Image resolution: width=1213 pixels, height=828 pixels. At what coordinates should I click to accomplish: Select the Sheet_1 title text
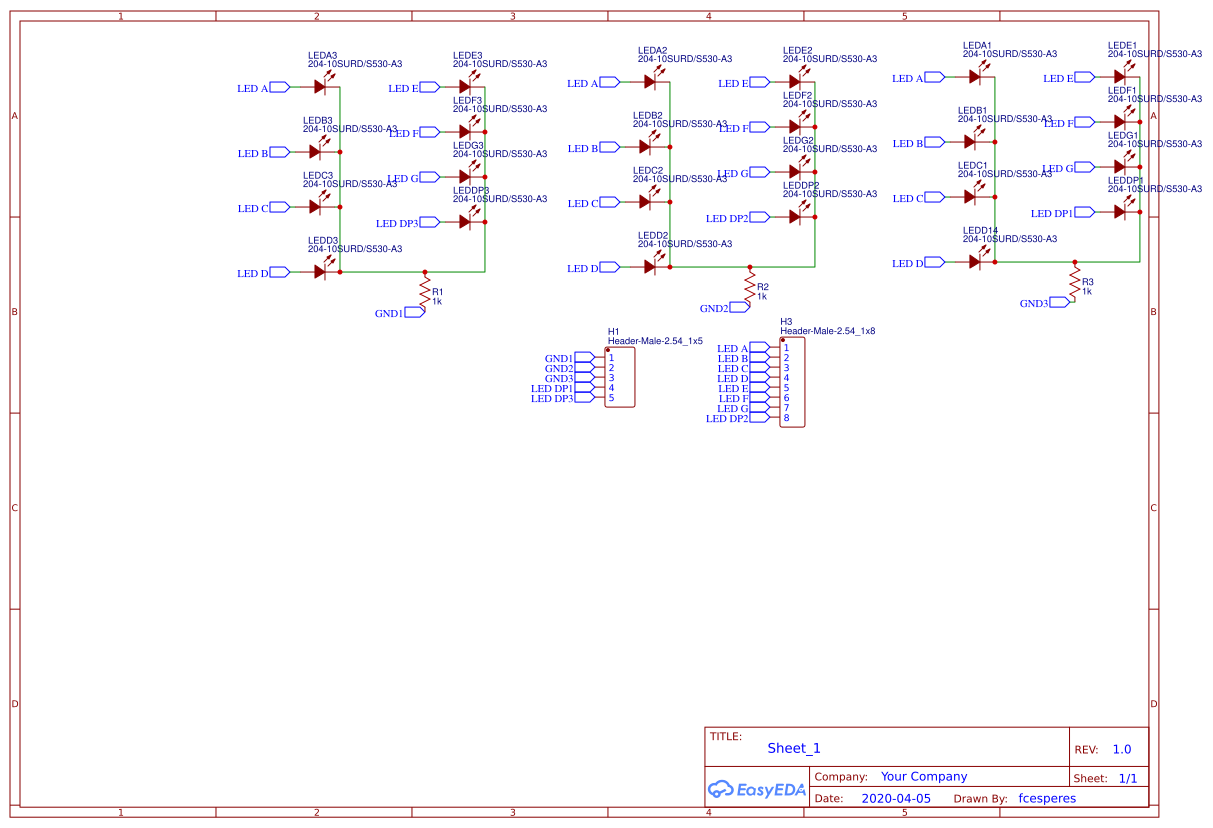tap(793, 748)
